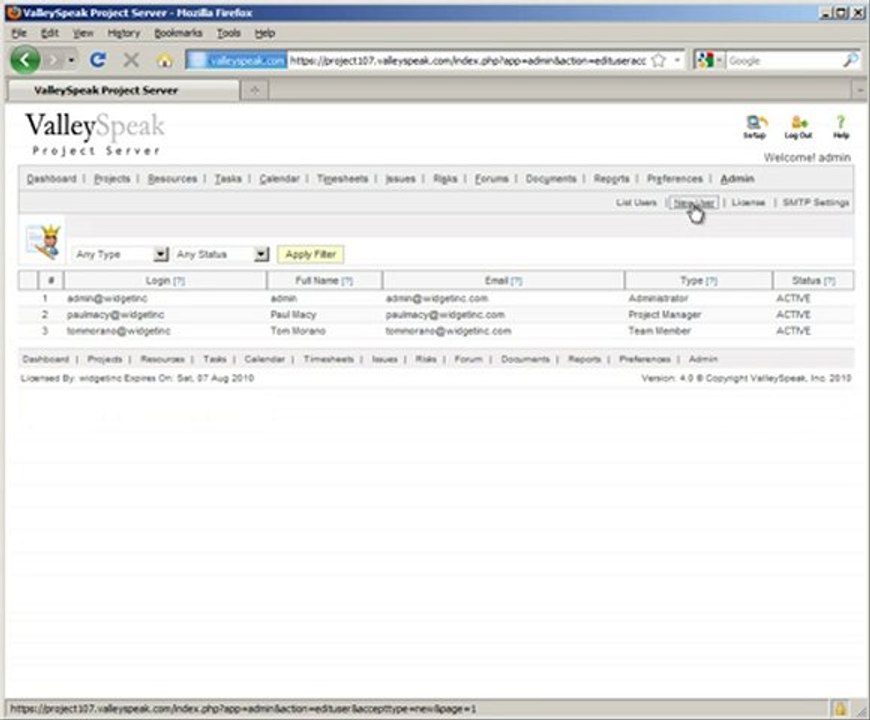Click the bookmark star in address bar

coord(659,60)
